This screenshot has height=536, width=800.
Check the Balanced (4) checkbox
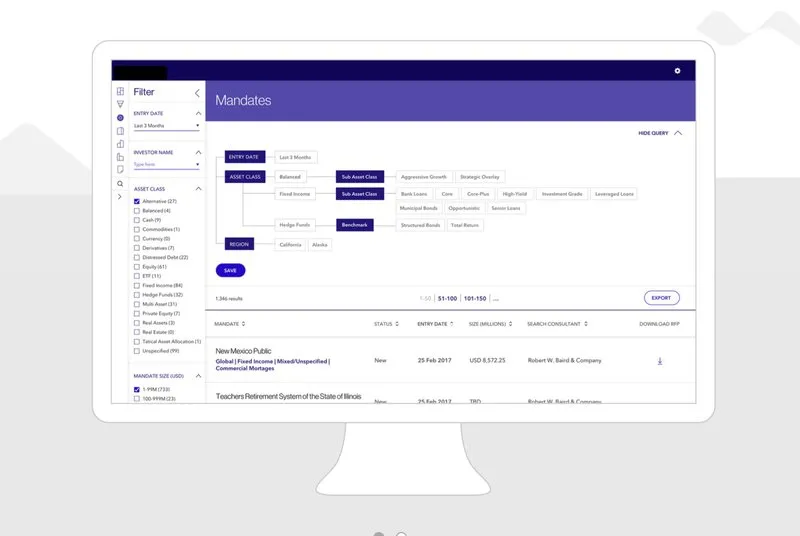137,211
